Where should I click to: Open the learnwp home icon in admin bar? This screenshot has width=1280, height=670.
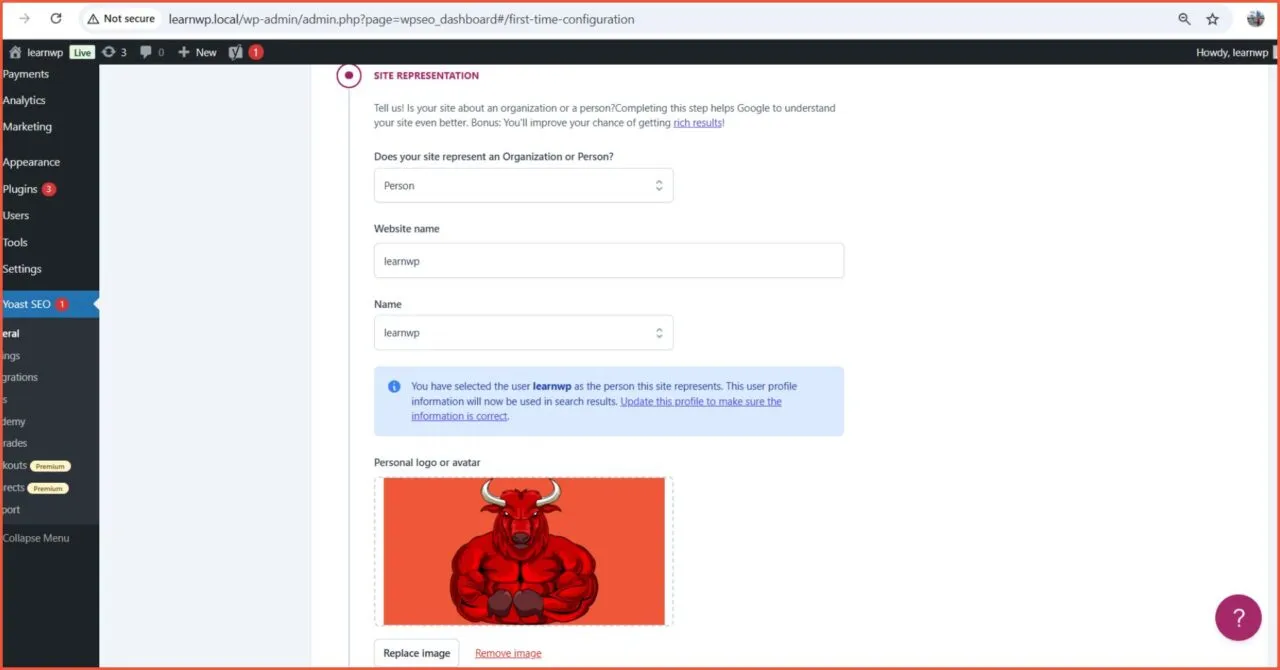point(15,52)
